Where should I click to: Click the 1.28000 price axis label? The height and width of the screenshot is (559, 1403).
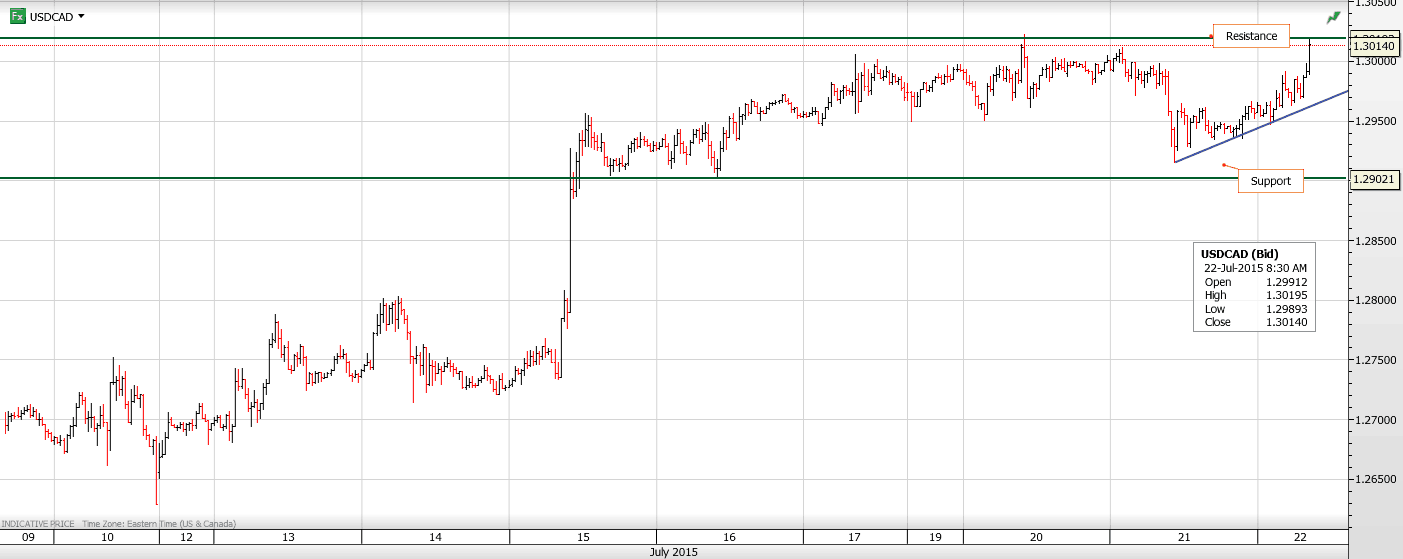coord(1376,300)
